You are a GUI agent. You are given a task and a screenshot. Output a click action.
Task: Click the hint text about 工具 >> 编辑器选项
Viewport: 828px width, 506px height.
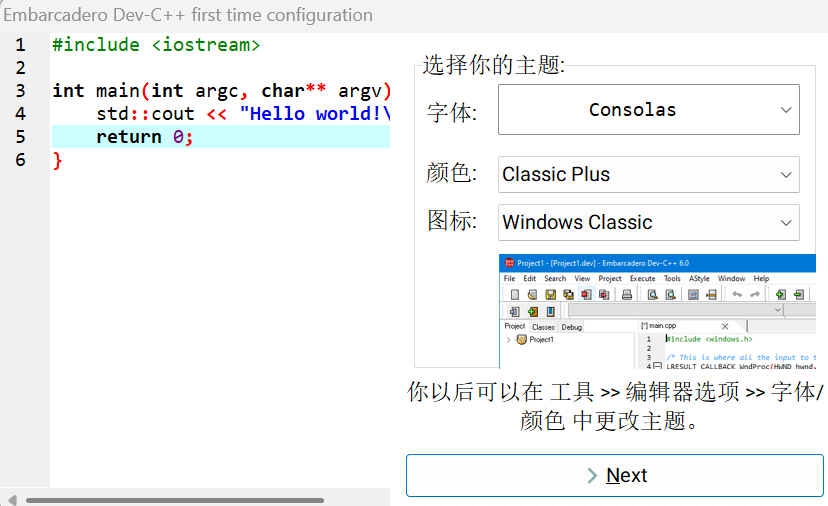(x=615, y=406)
